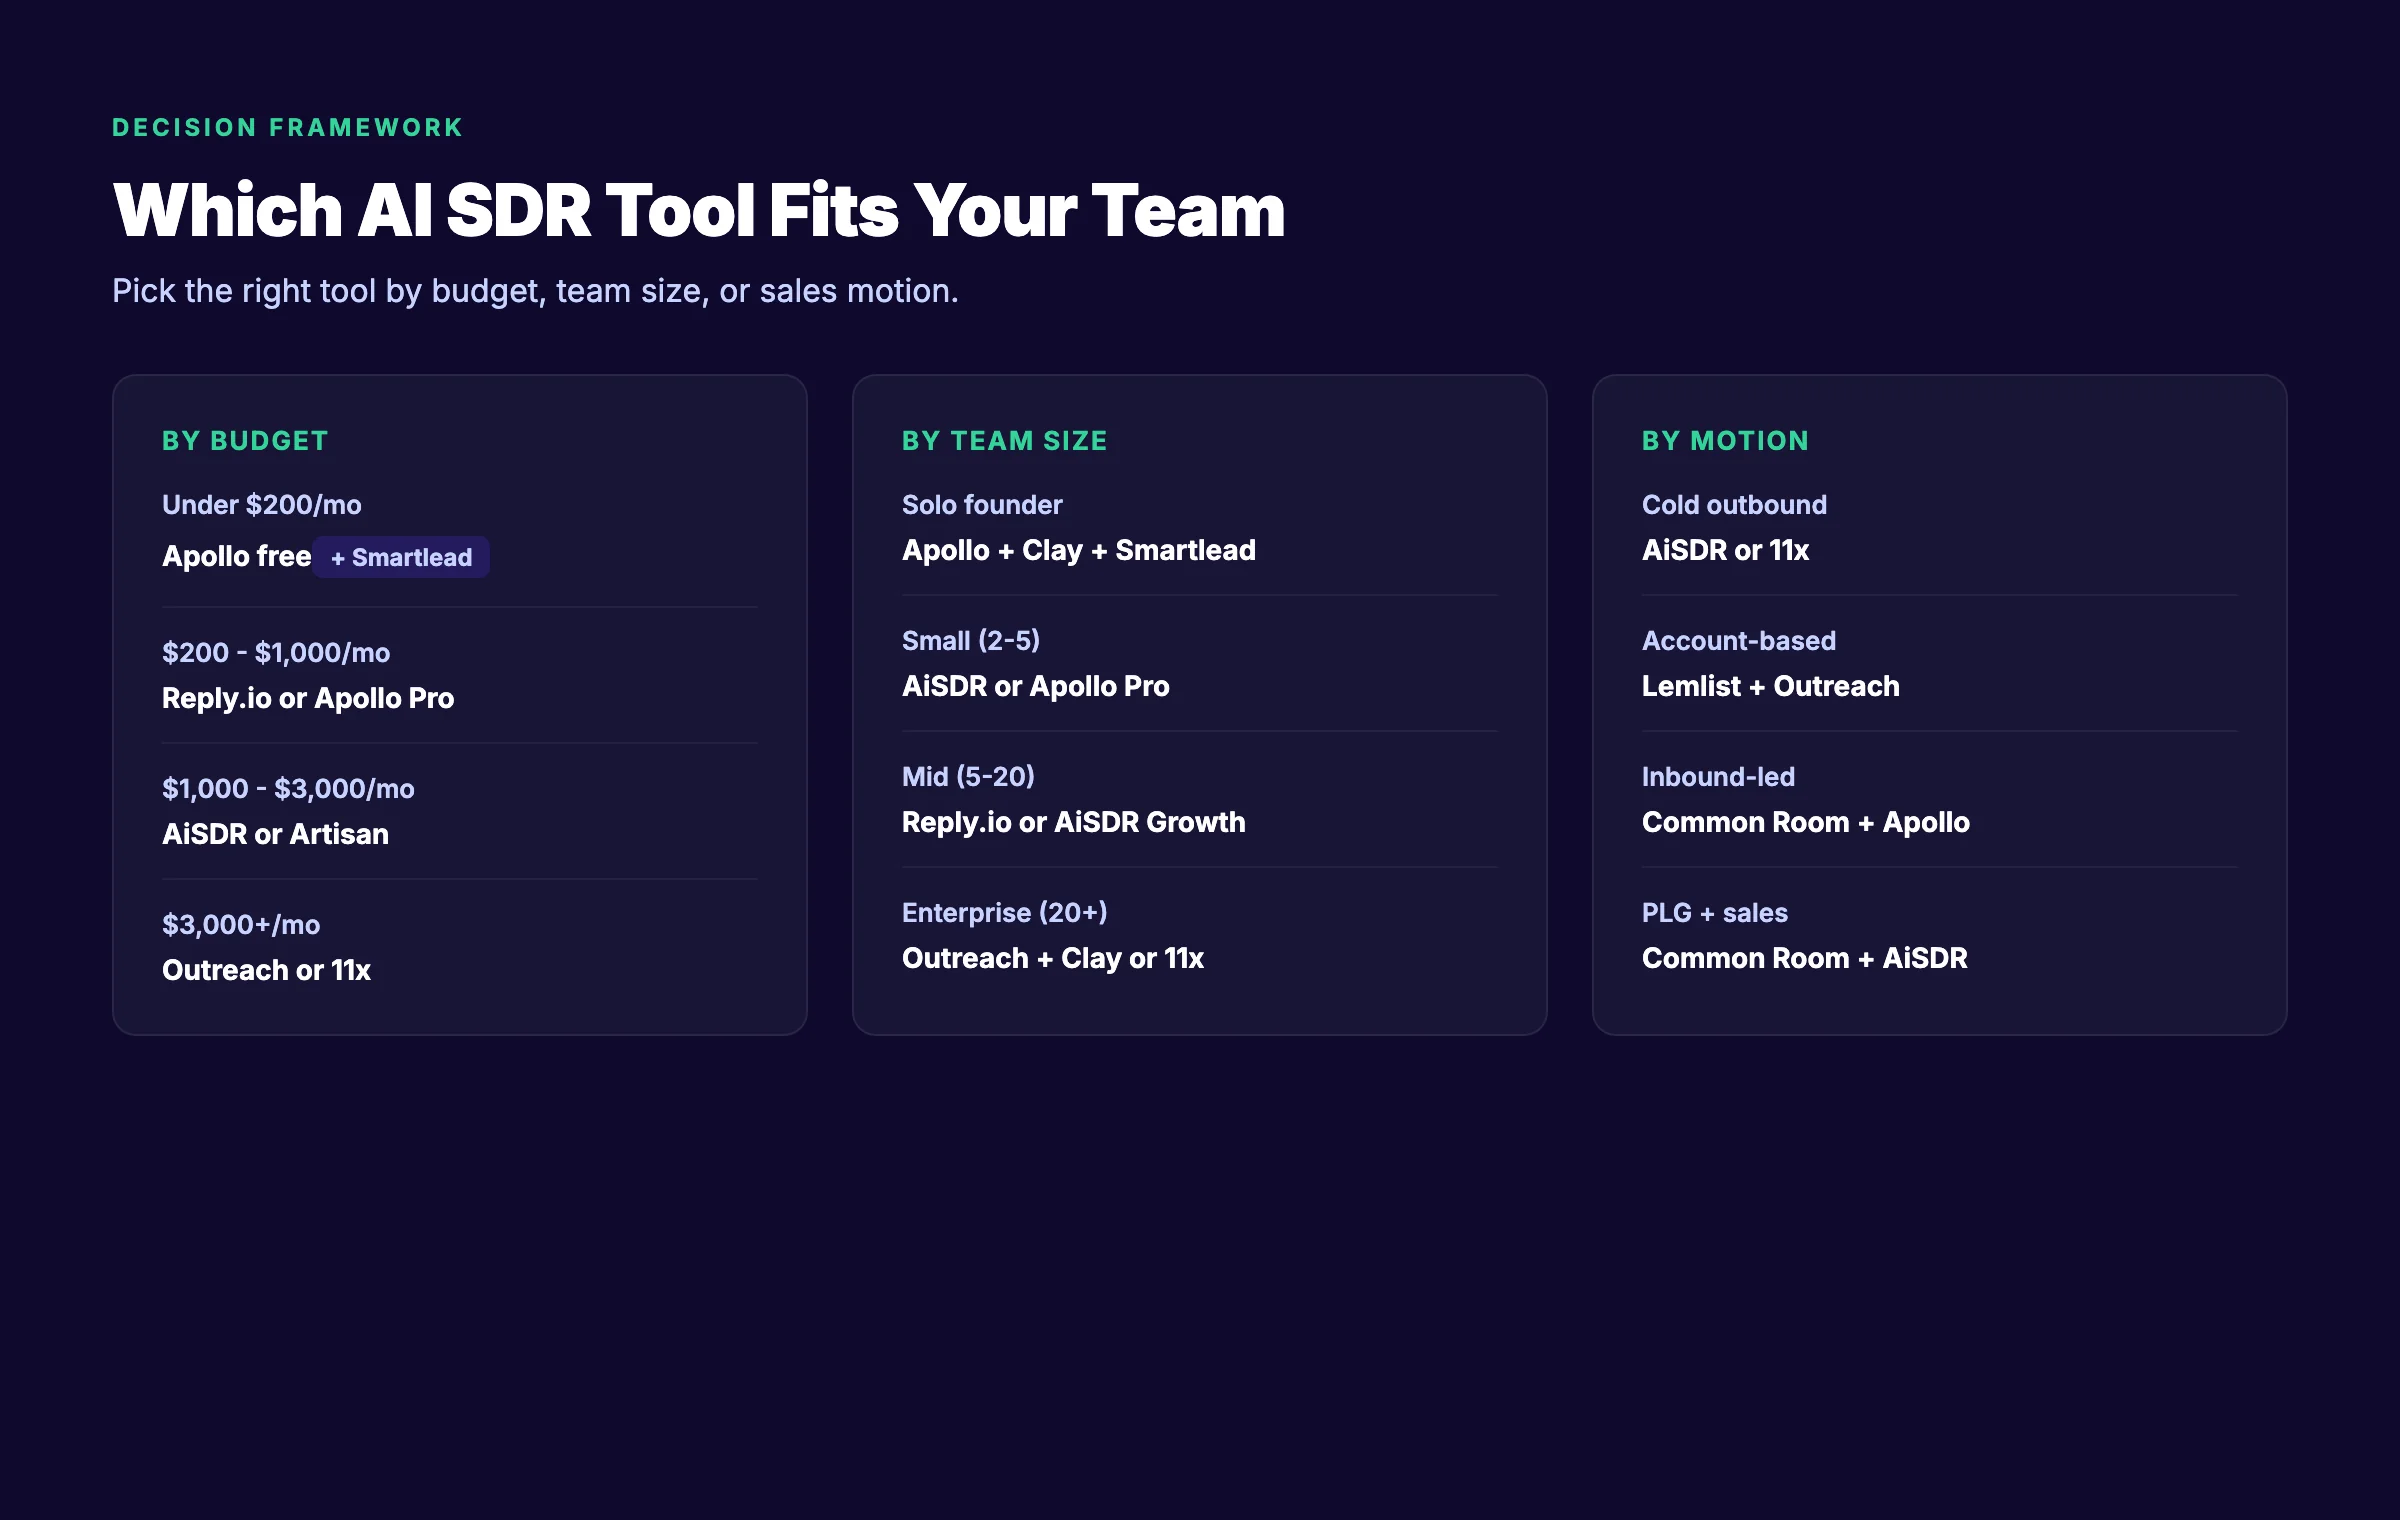Click 'Lemlist + Outreach' recommendation

pyautogui.click(x=1771, y=686)
